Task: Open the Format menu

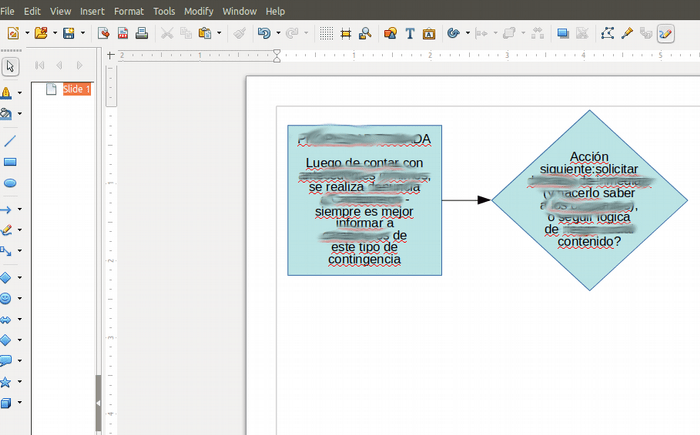Action: click(x=128, y=11)
